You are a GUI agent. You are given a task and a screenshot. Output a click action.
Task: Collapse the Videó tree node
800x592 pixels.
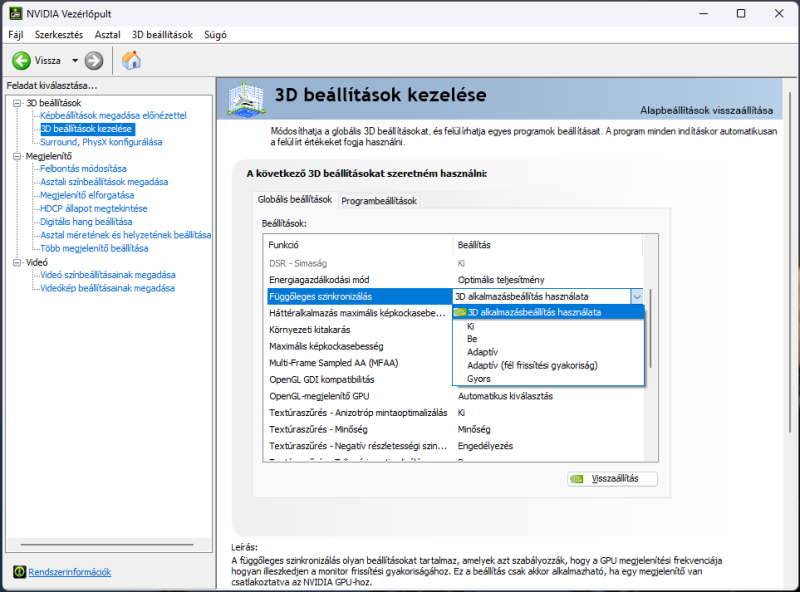(x=17, y=262)
